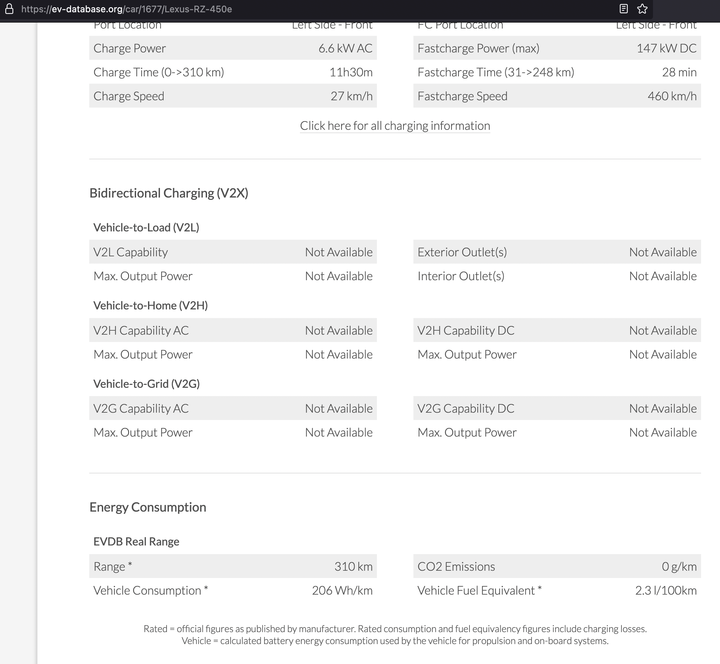Select 'Not Available' for Interior Outlet(s)

(x=663, y=276)
